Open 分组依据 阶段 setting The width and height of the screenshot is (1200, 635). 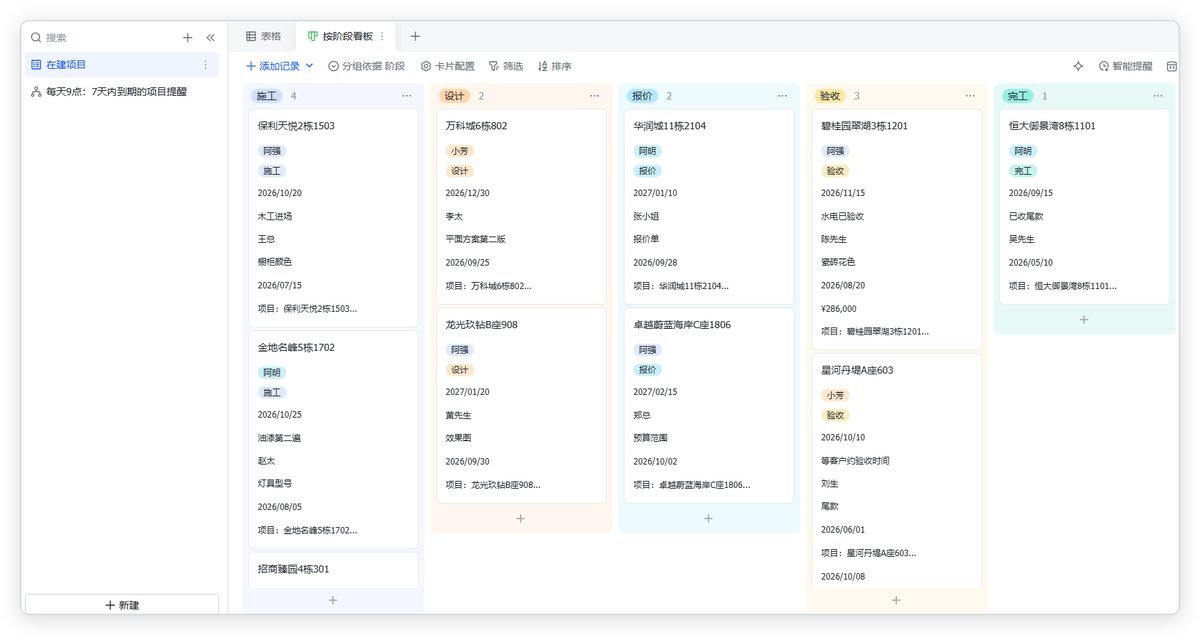pos(366,66)
